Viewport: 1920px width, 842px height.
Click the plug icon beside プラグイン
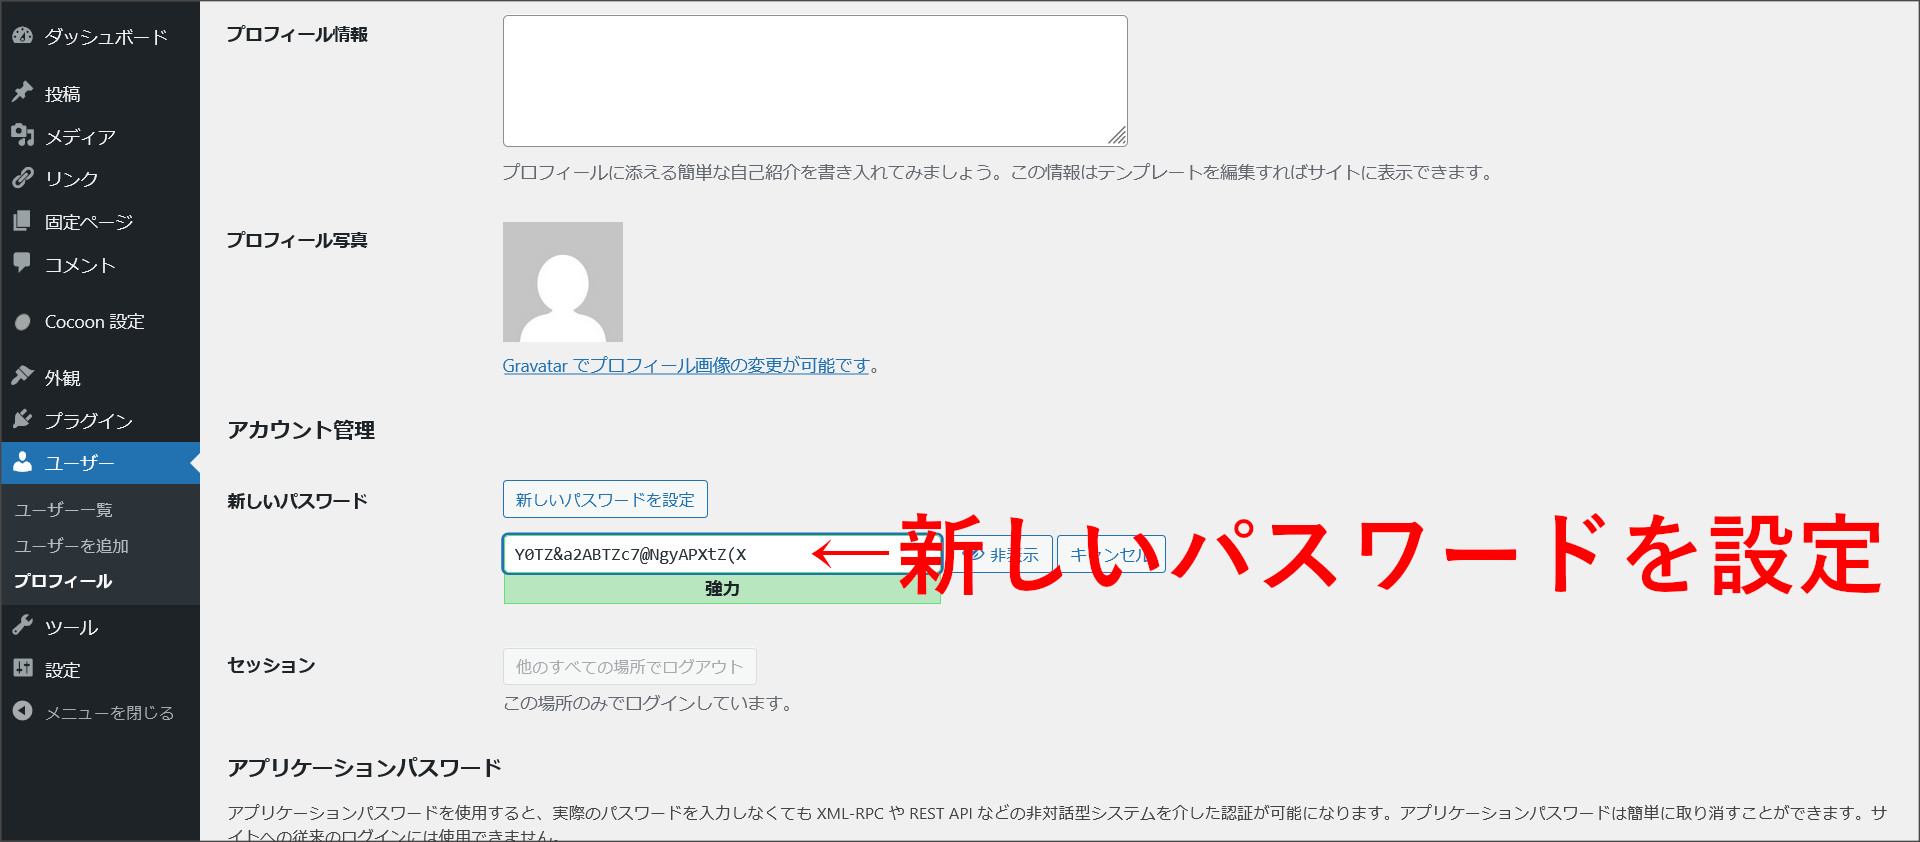tap(22, 420)
